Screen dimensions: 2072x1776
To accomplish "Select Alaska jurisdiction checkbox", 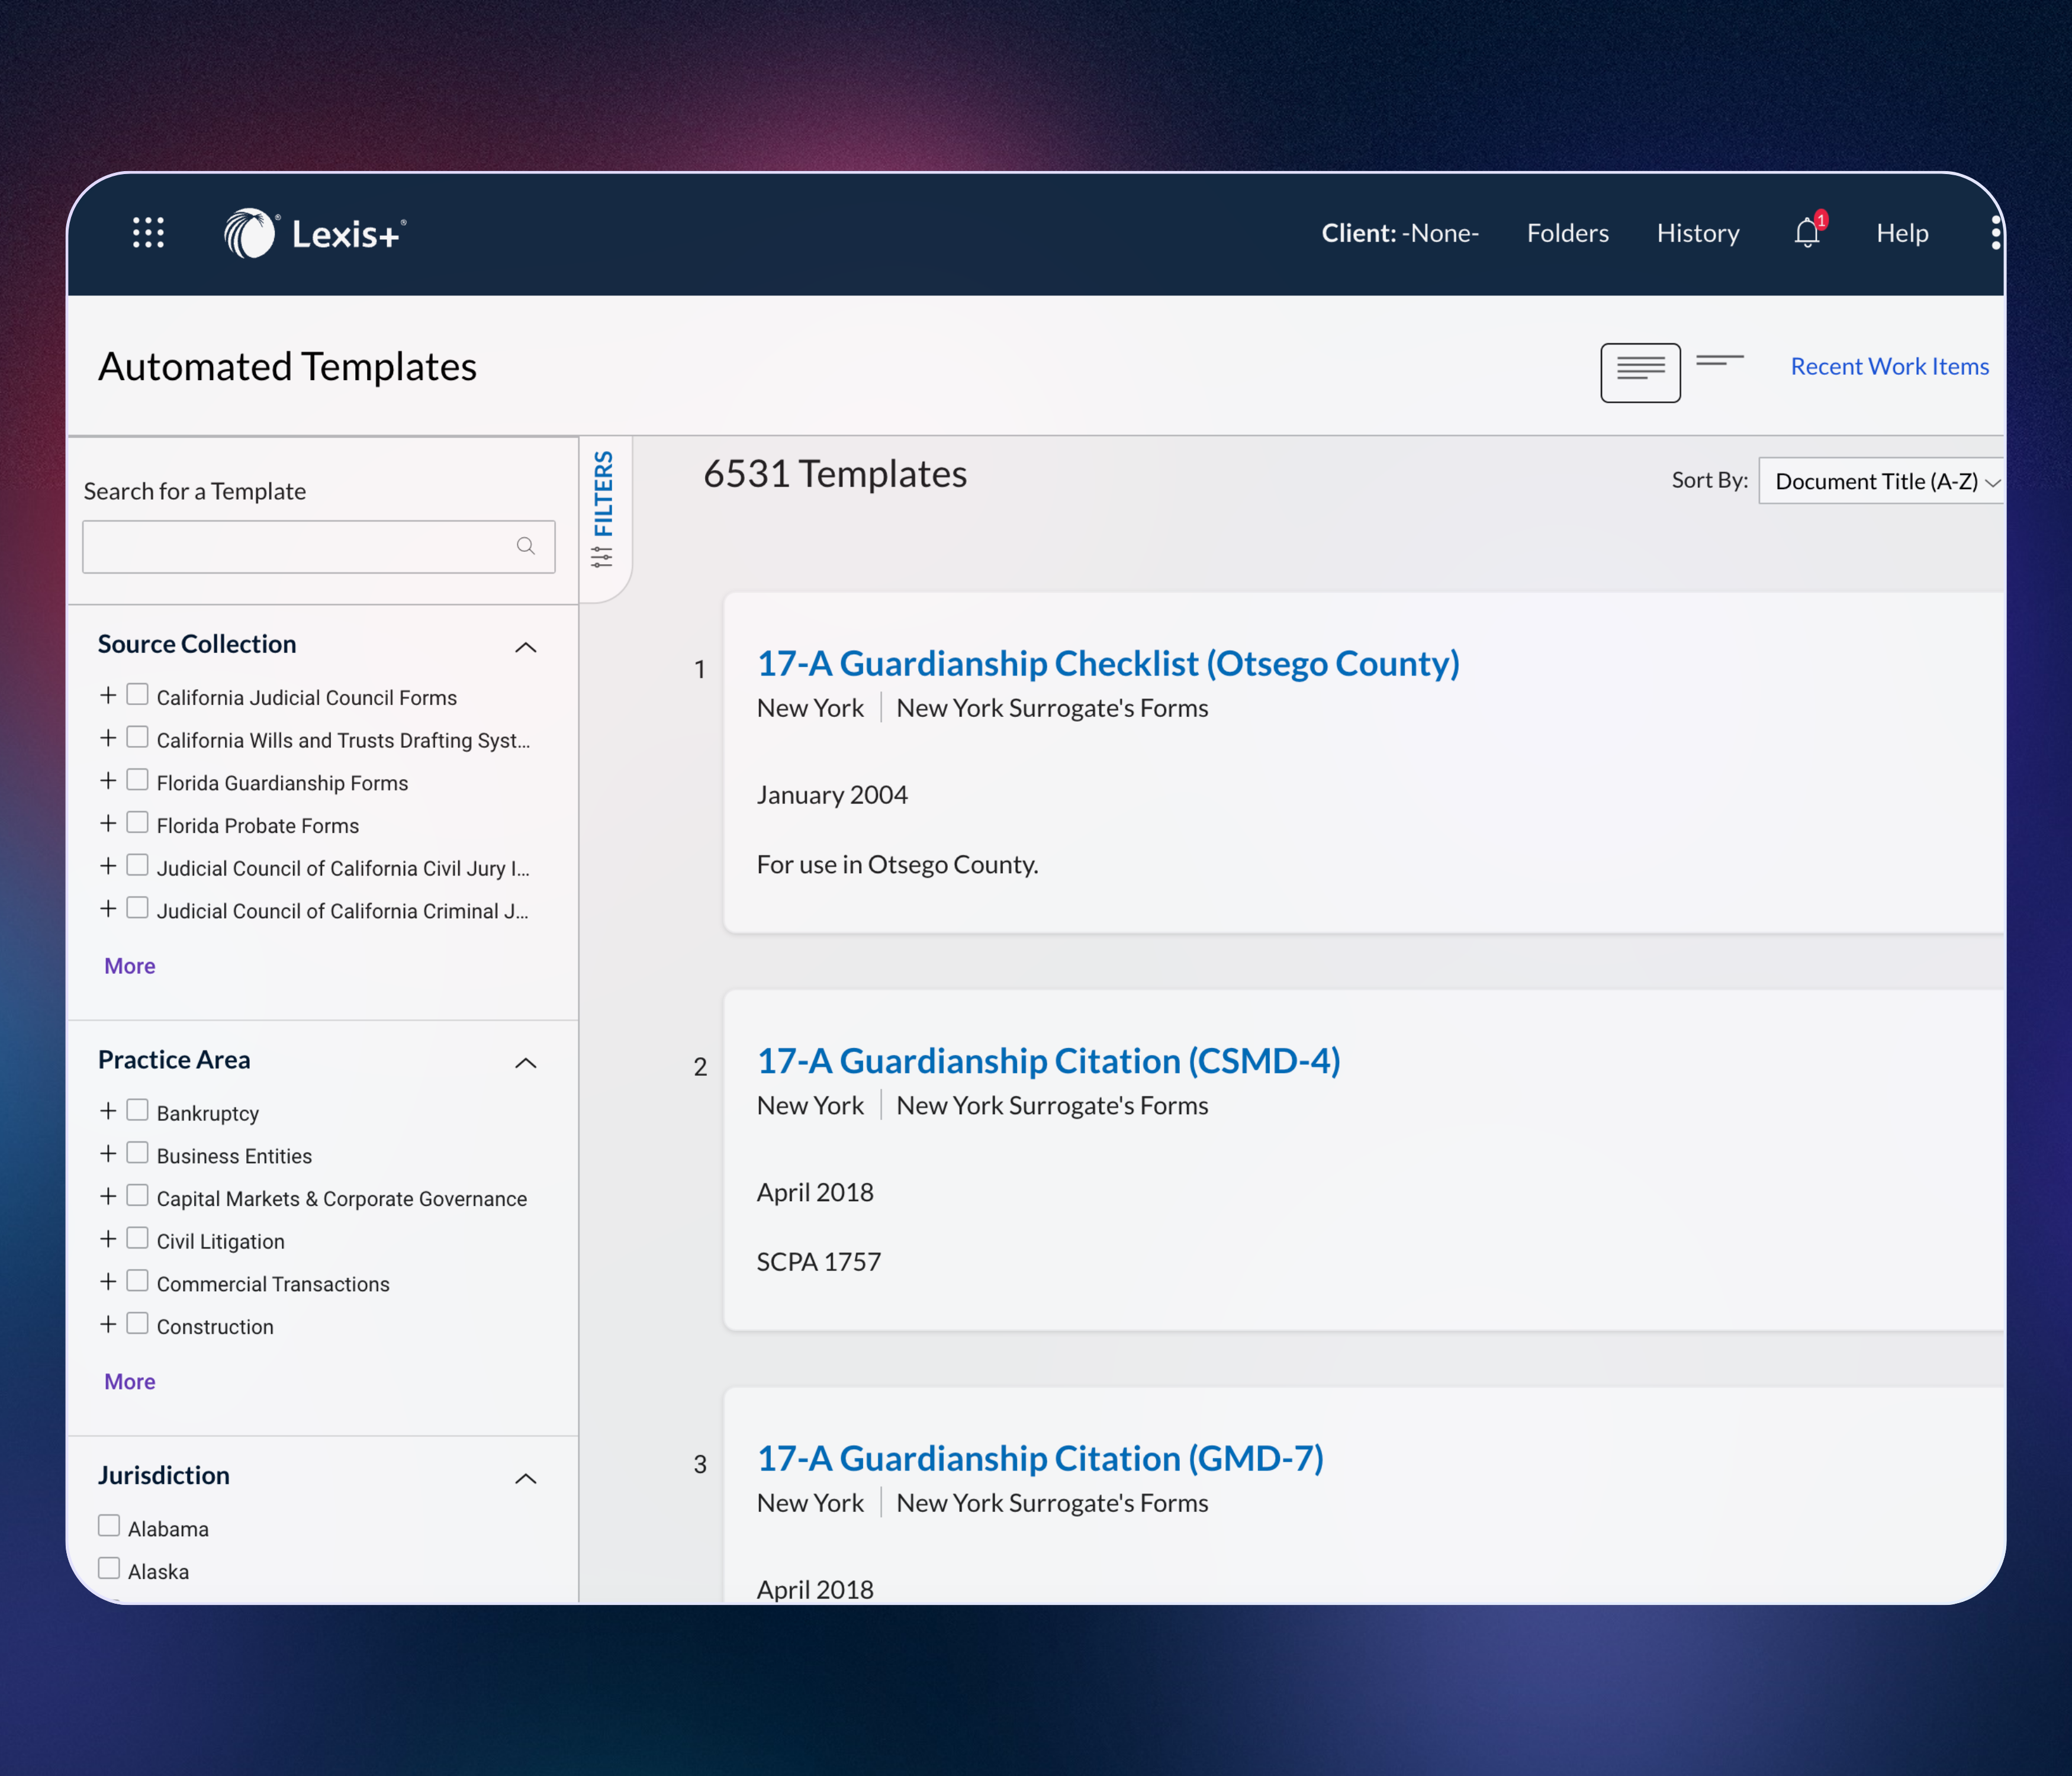I will pyautogui.click(x=109, y=1569).
